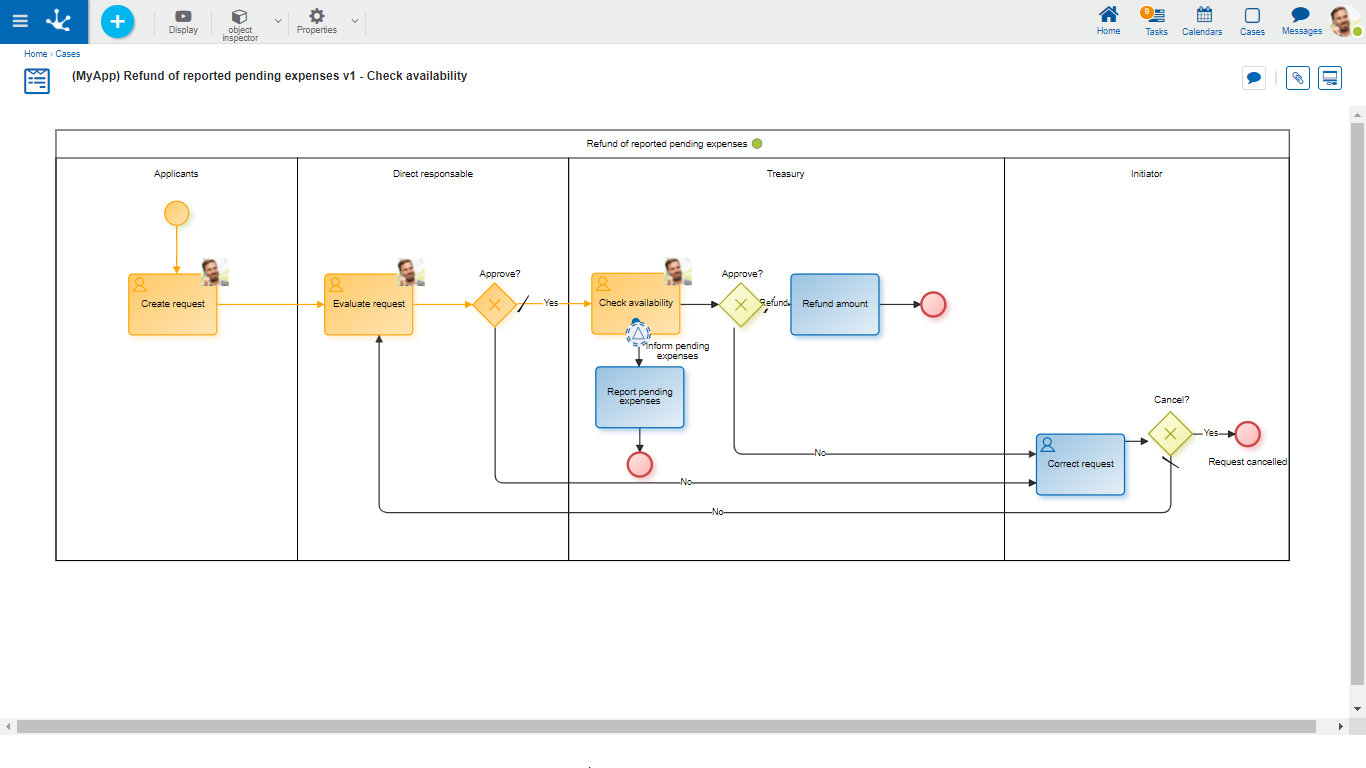The height and width of the screenshot is (768, 1366).
Task: Go to Home via house icon
Action: 1108,20
